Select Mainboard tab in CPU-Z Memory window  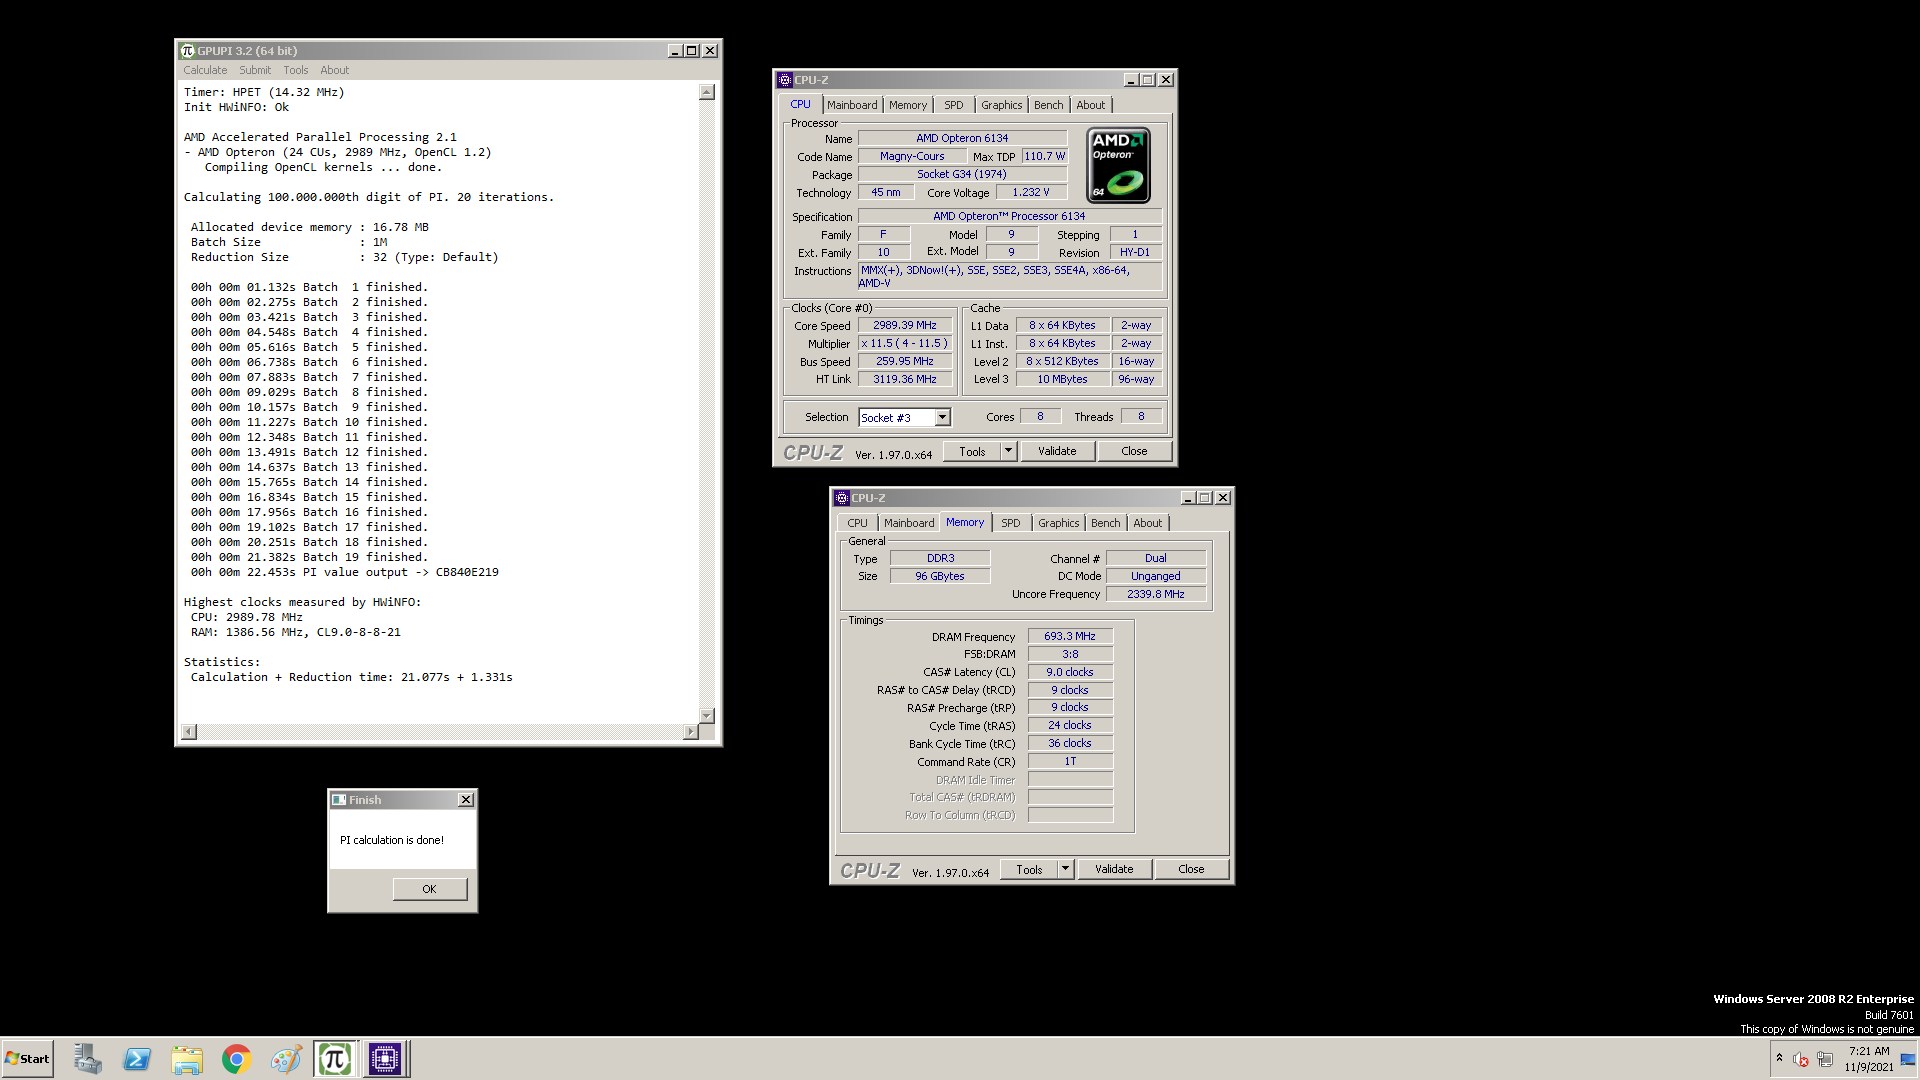(909, 523)
